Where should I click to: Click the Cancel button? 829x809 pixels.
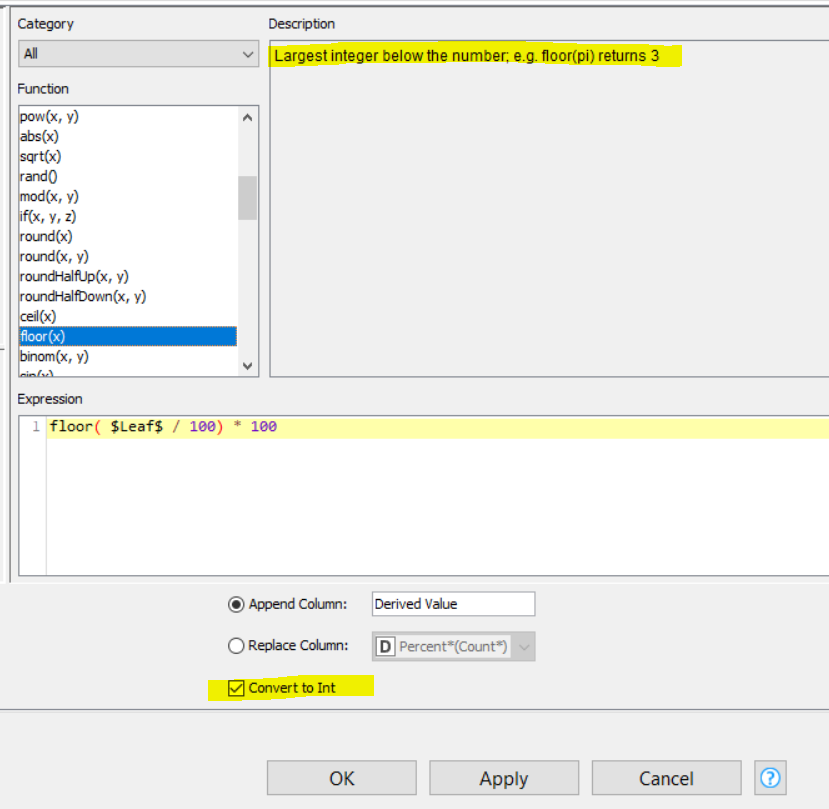pyautogui.click(x=666, y=778)
